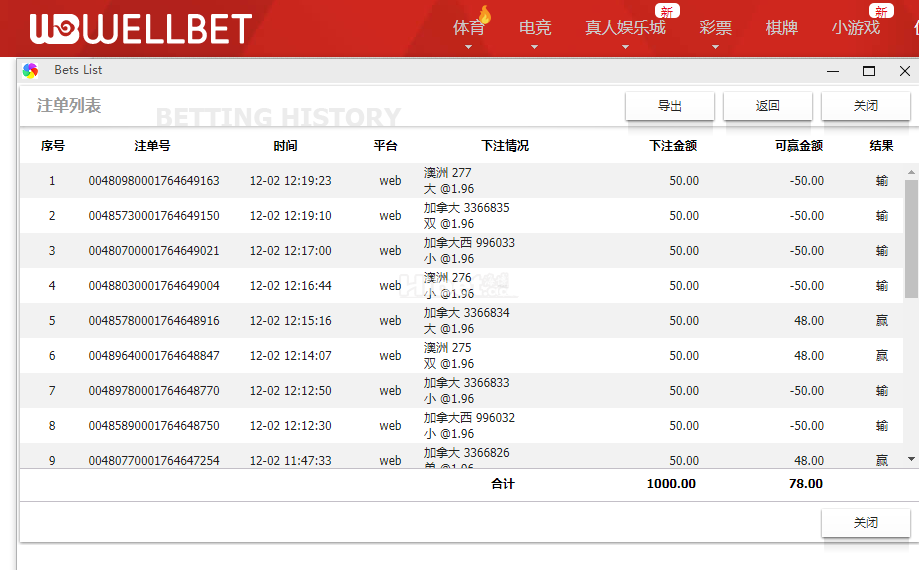Close the Bets List window with X
The width and height of the screenshot is (919, 570).
click(x=904, y=71)
